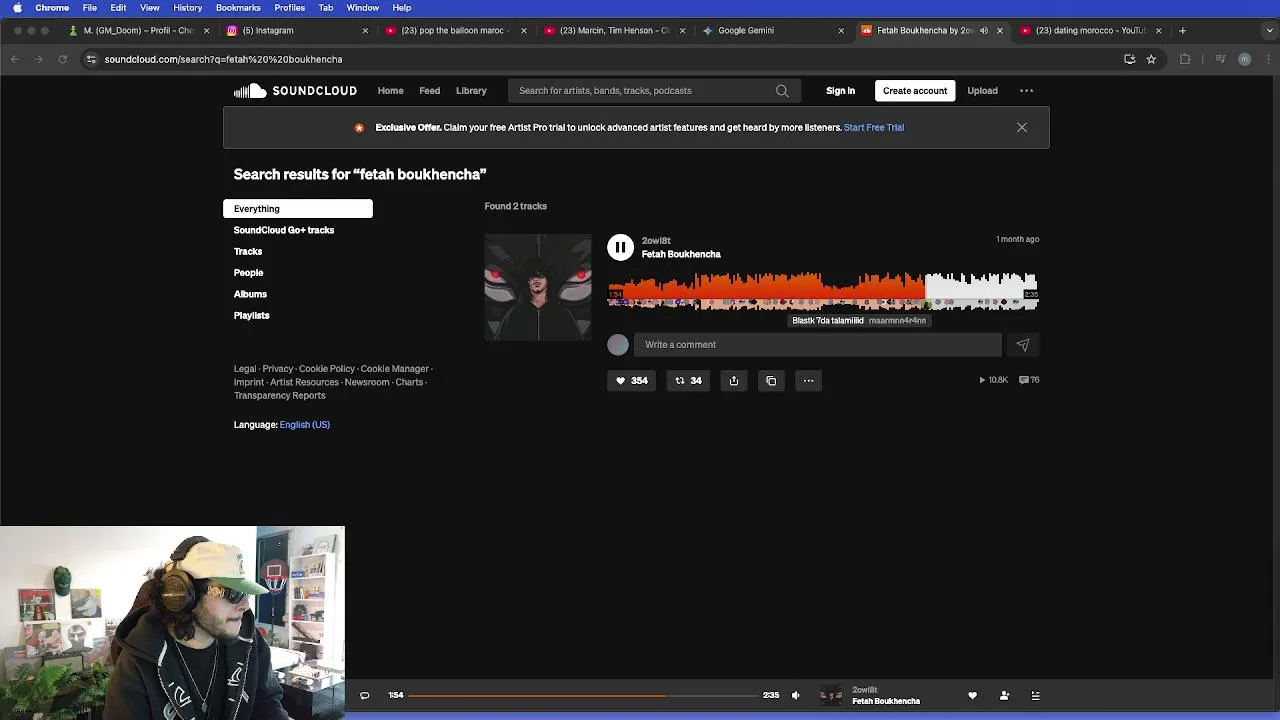This screenshot has width=1280, height=720.
Task: Select the Everything filter
Action: tap(298, 209)
